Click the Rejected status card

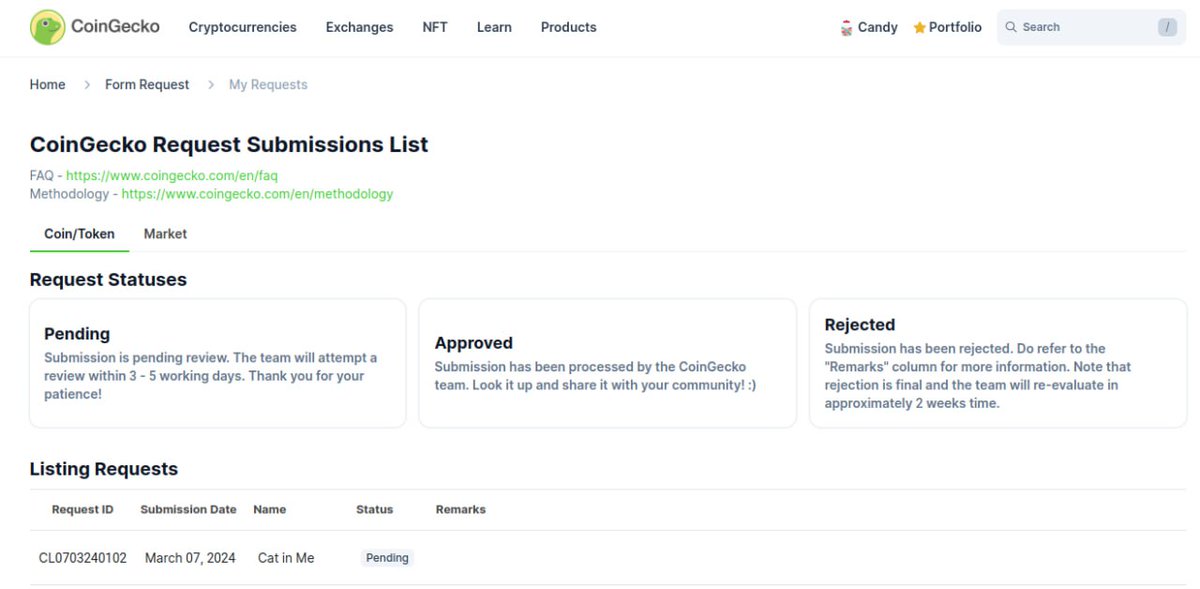pos(998,363)
